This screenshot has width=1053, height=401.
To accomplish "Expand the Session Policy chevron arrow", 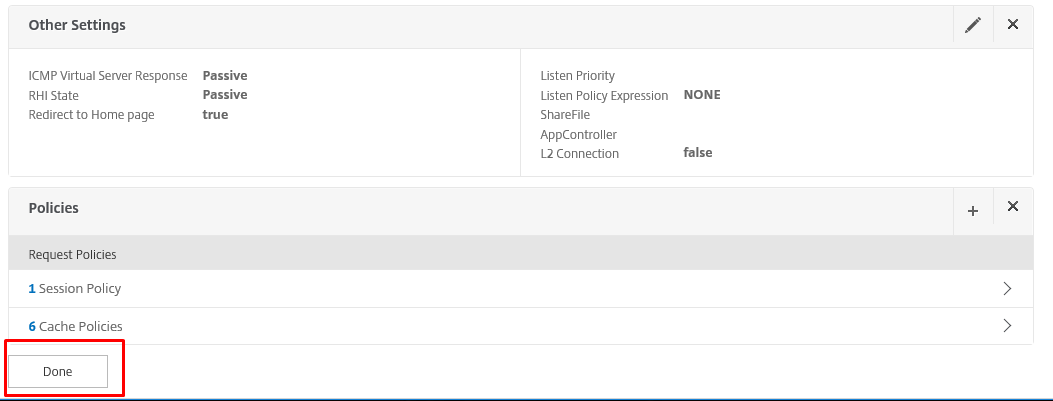I will click(x=1007, y=289).
